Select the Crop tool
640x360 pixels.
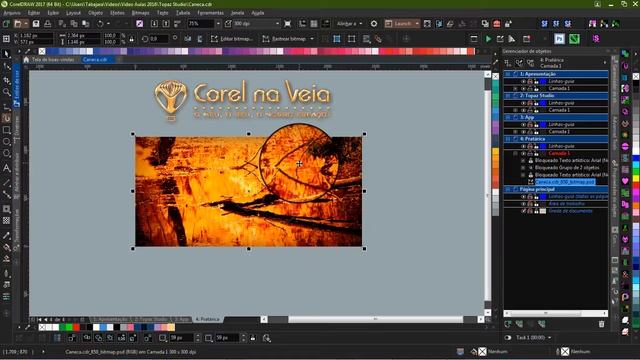[6, 80]
